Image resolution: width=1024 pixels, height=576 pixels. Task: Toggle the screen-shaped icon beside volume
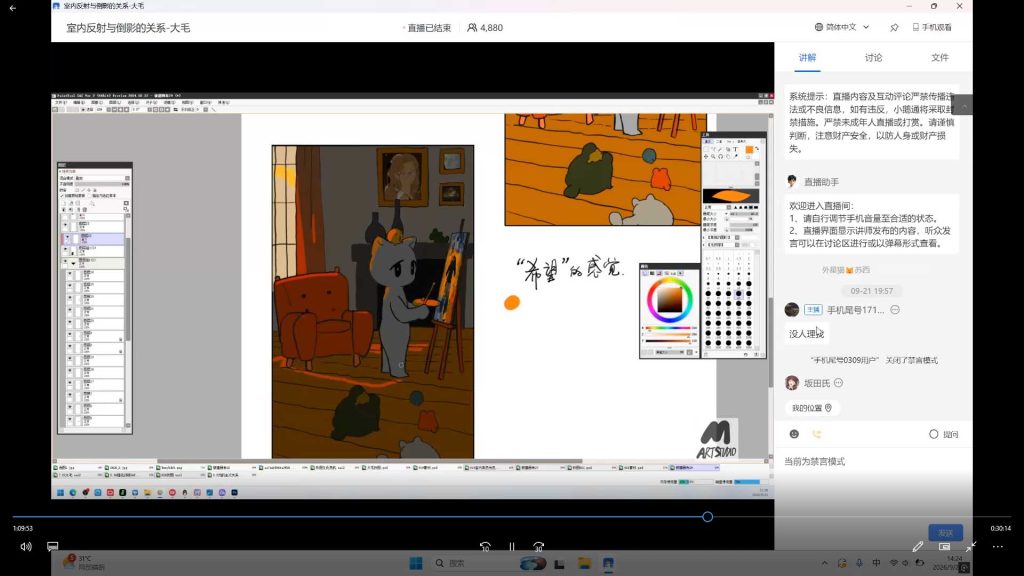coord(53,547)
